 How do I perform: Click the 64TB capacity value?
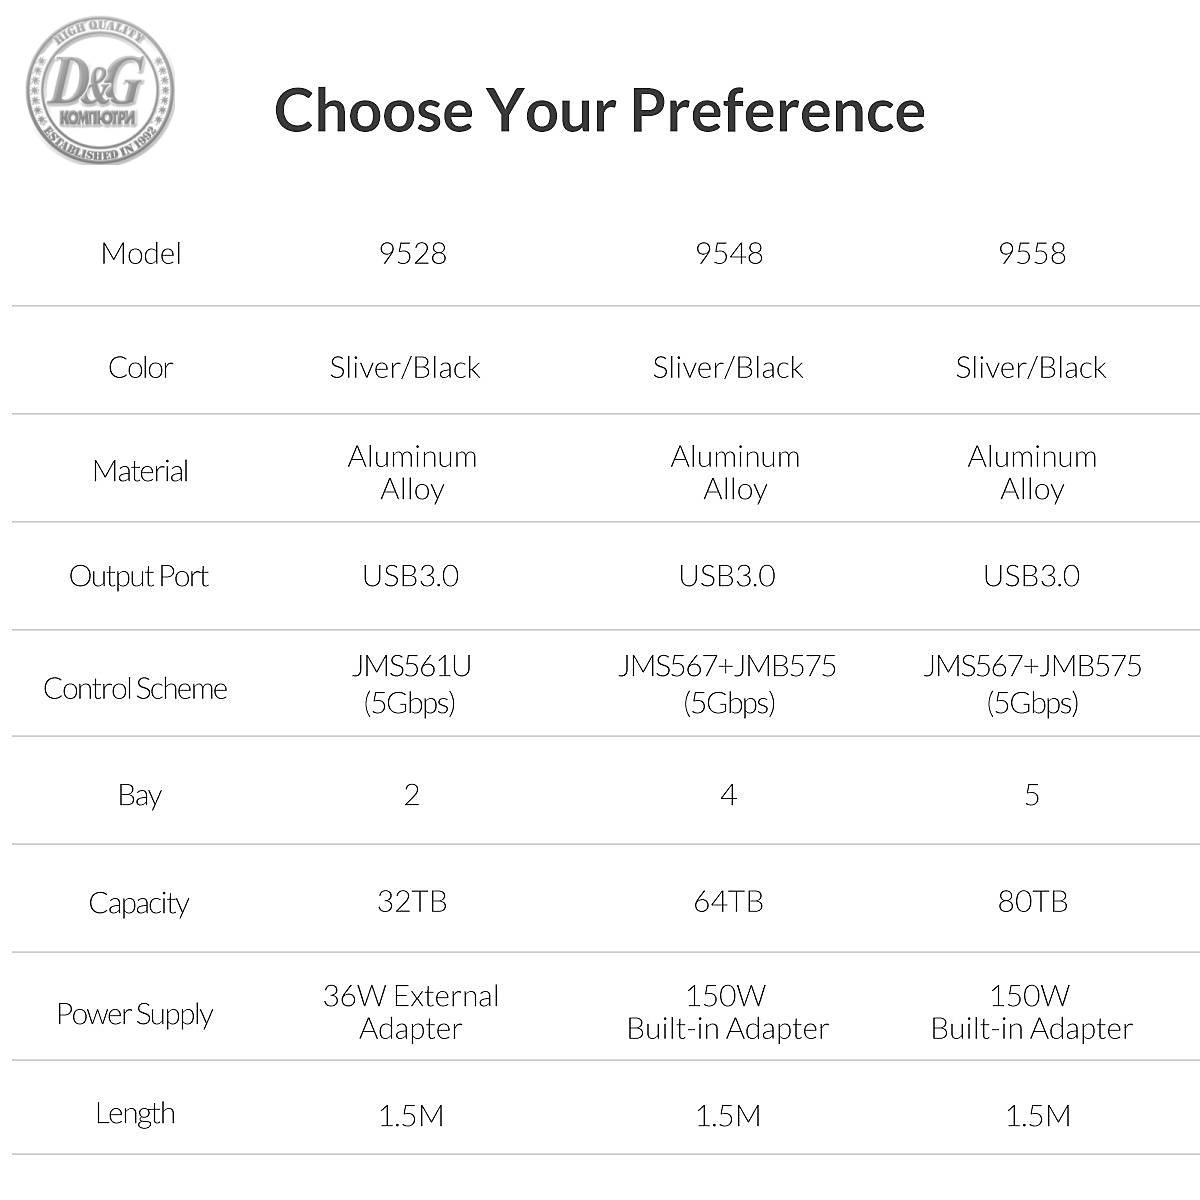coord(729,901)
